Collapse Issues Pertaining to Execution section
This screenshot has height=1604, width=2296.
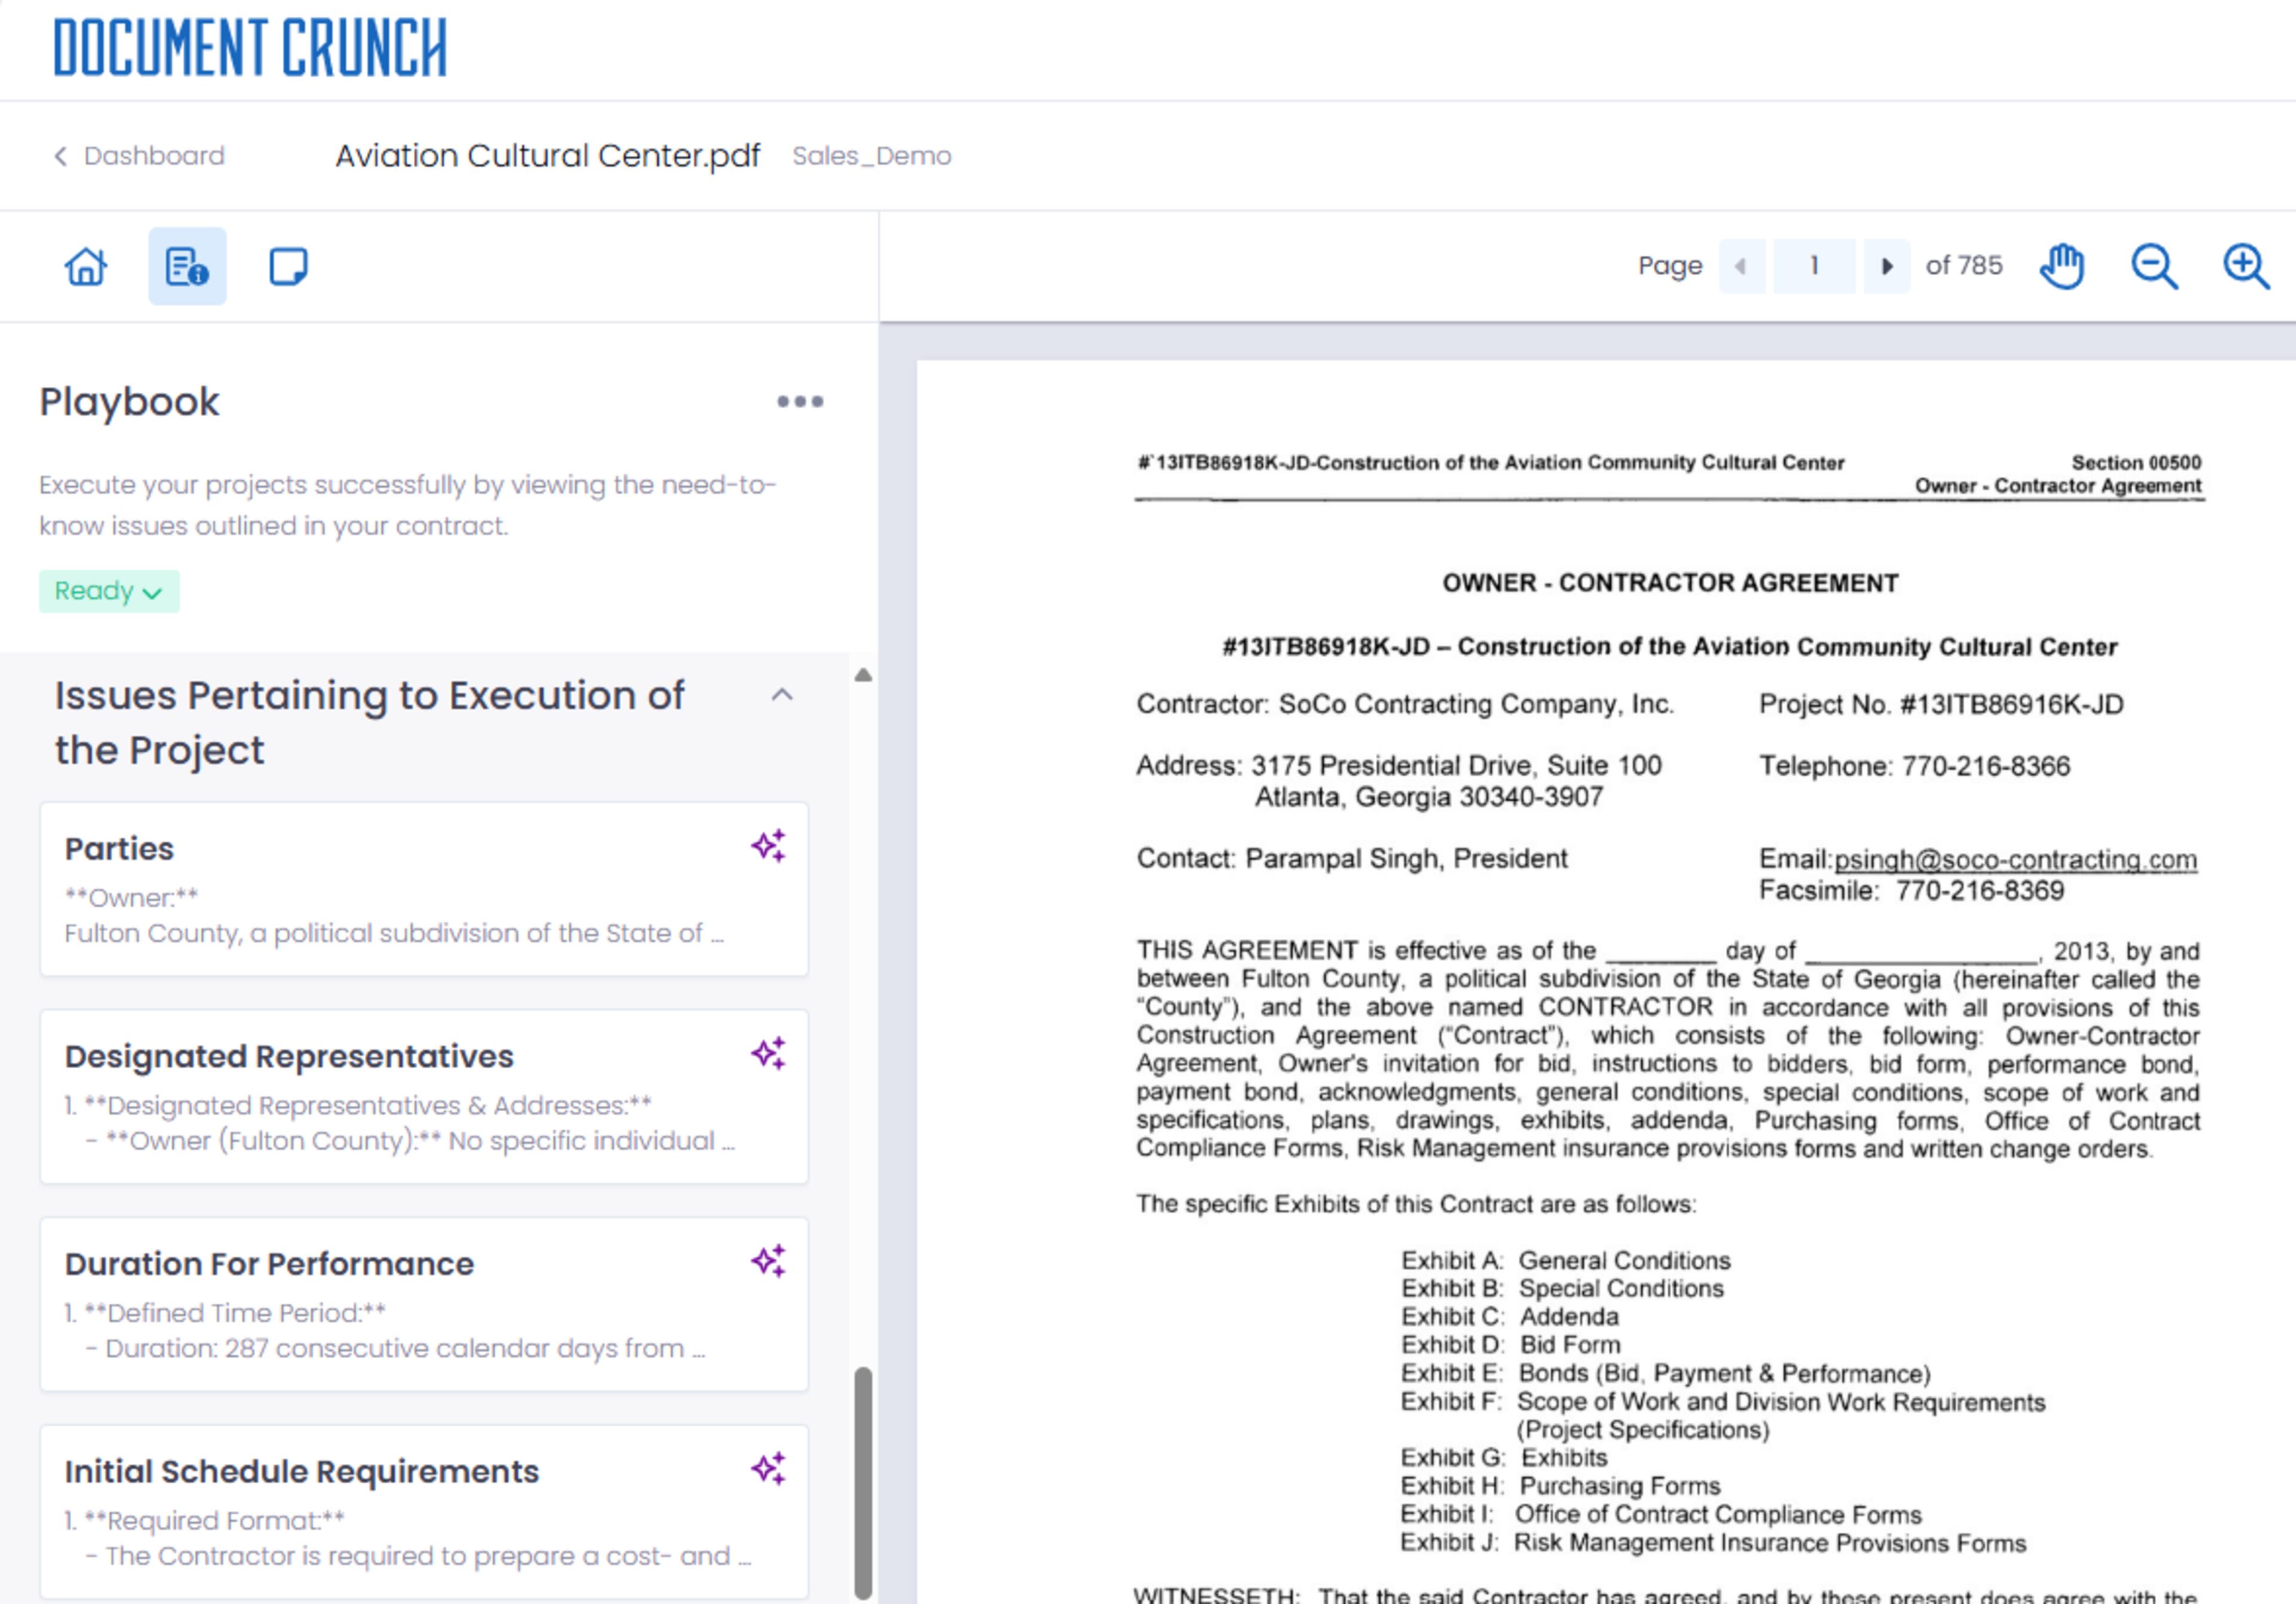tap(782, 695)
